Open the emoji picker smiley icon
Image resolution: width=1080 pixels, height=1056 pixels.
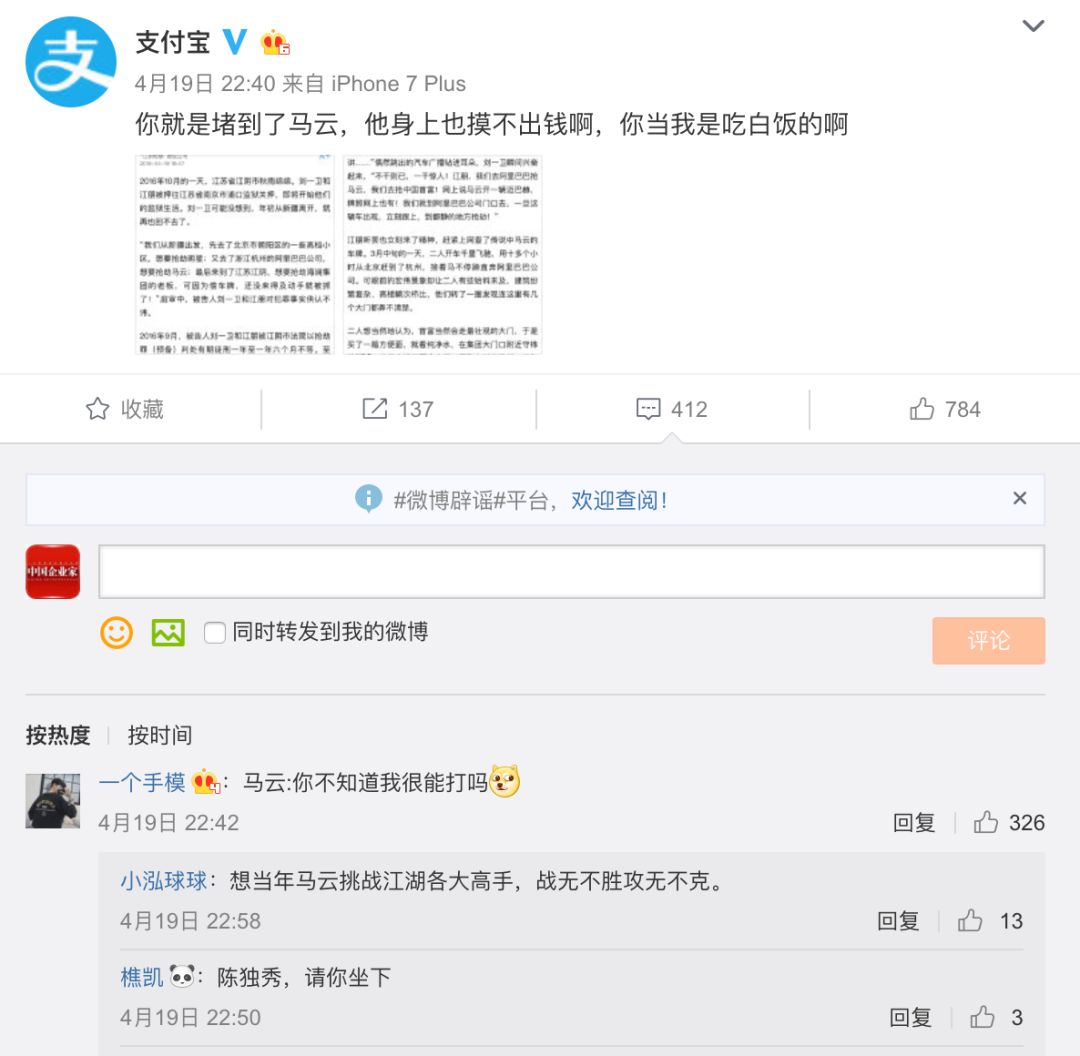pyautogui.click(x=116, y=632)
